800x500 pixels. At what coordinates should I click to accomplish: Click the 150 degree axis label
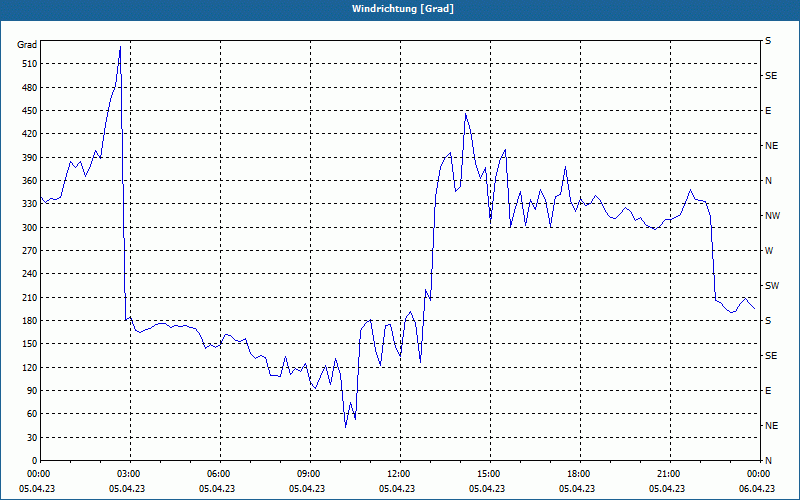click(x=30, y=343)
